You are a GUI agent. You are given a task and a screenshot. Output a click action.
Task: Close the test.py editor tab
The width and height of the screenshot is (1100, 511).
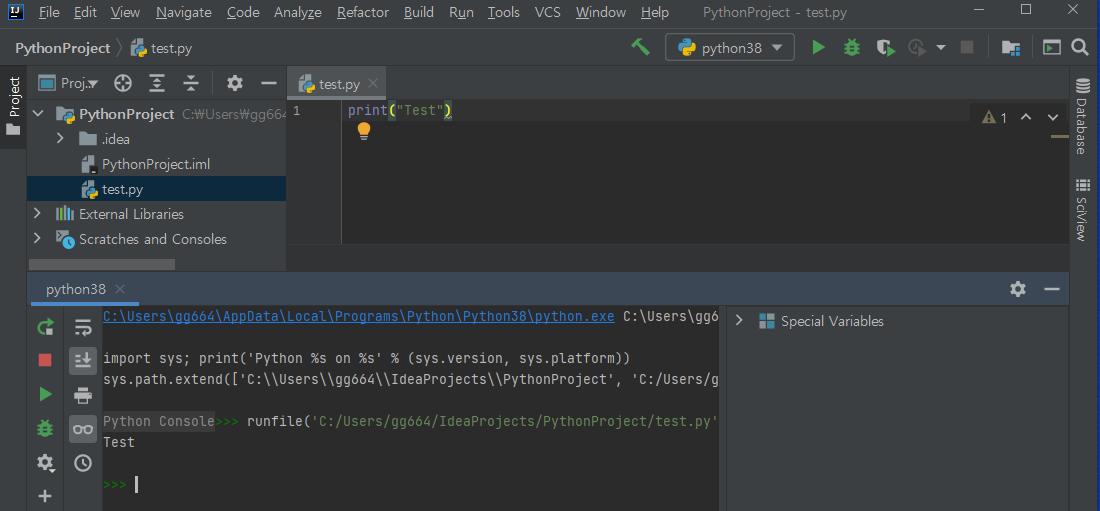(x=373, y=84)
